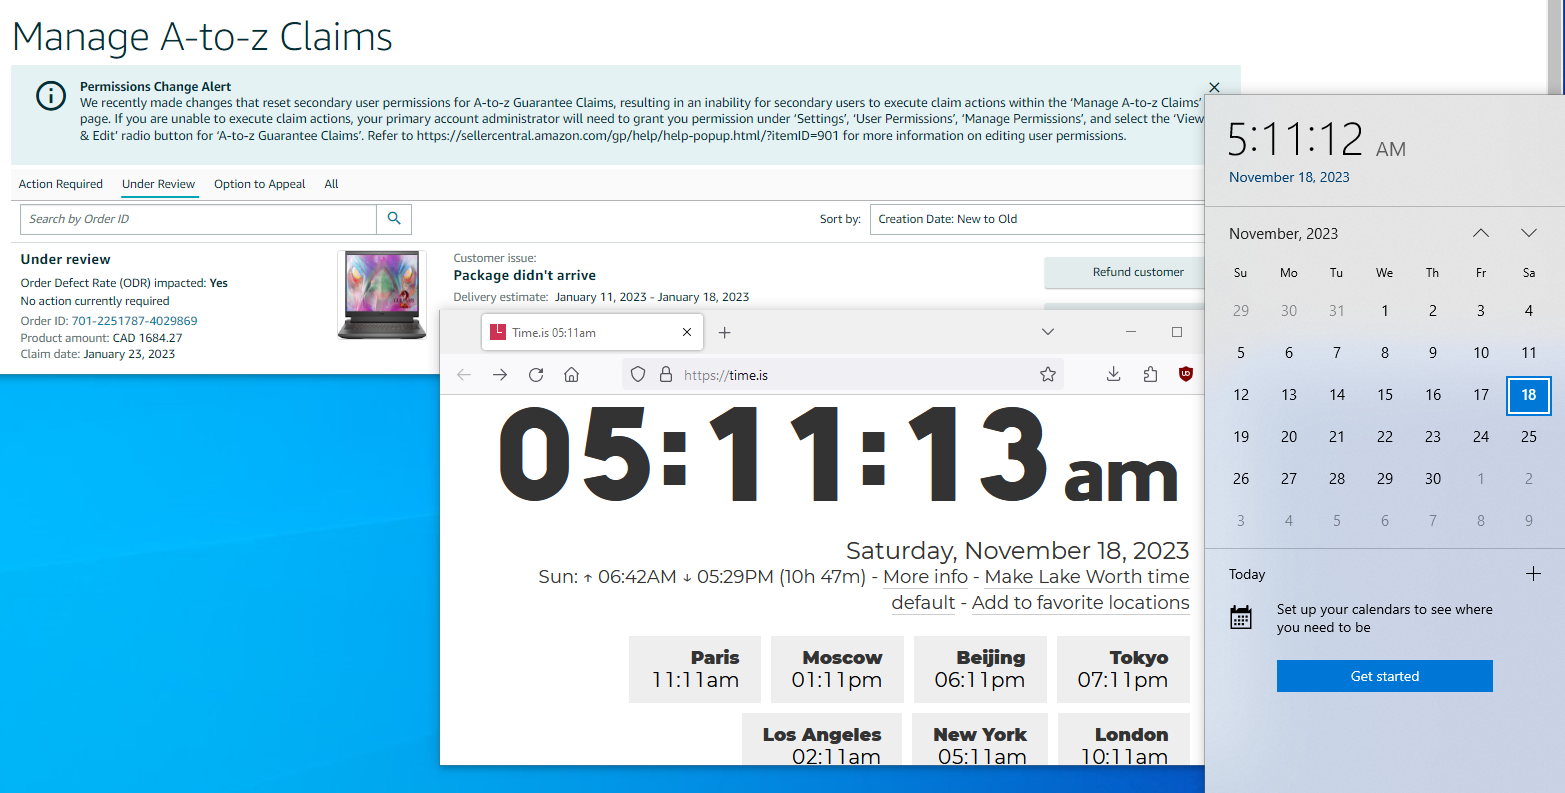Click 'Saturday, November 18, 2023' date text

pyautogui.click(x=1018, y=551)
